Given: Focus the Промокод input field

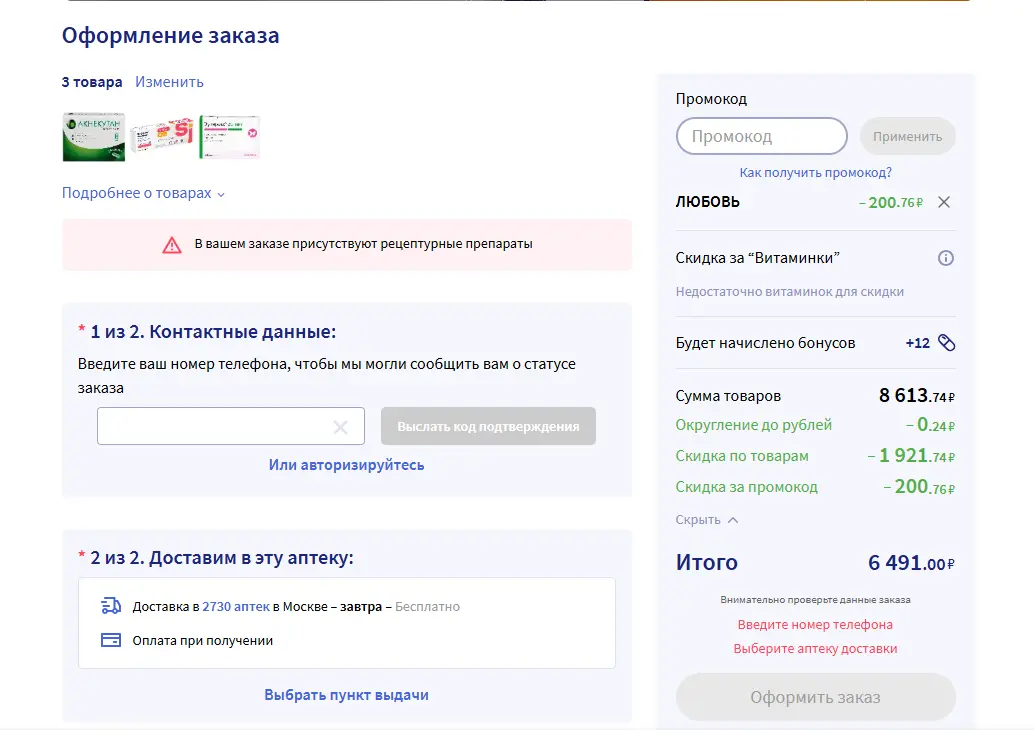Looking at the screenshot, I should (762, 136).
